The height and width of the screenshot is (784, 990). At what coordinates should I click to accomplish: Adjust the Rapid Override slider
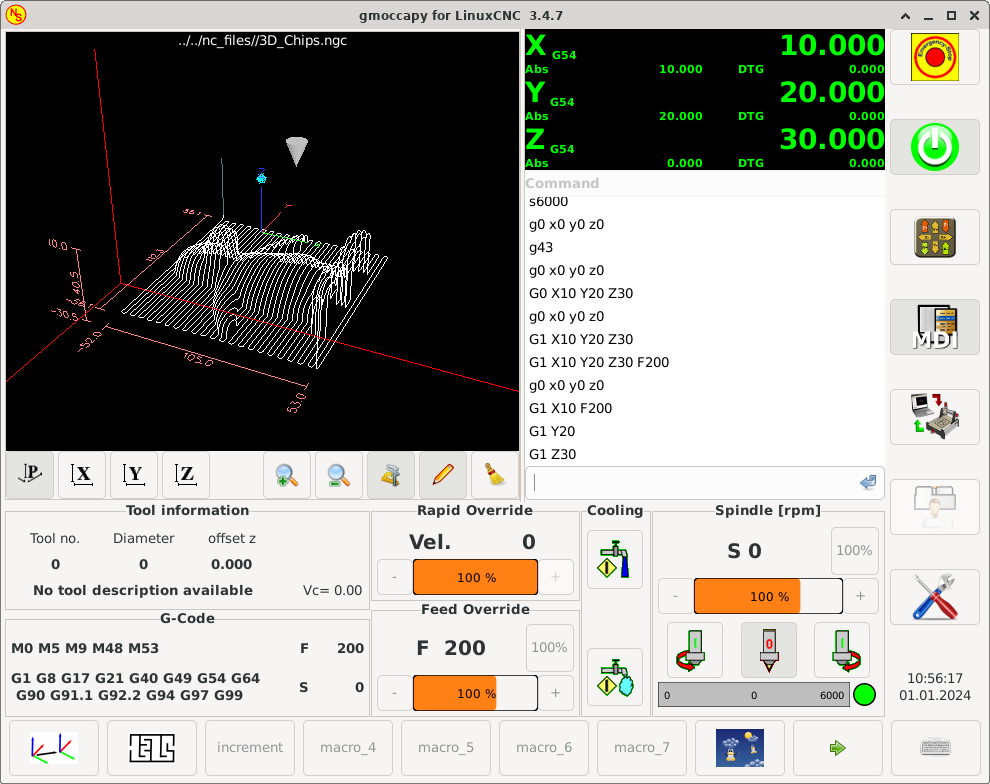click(475, 577)
